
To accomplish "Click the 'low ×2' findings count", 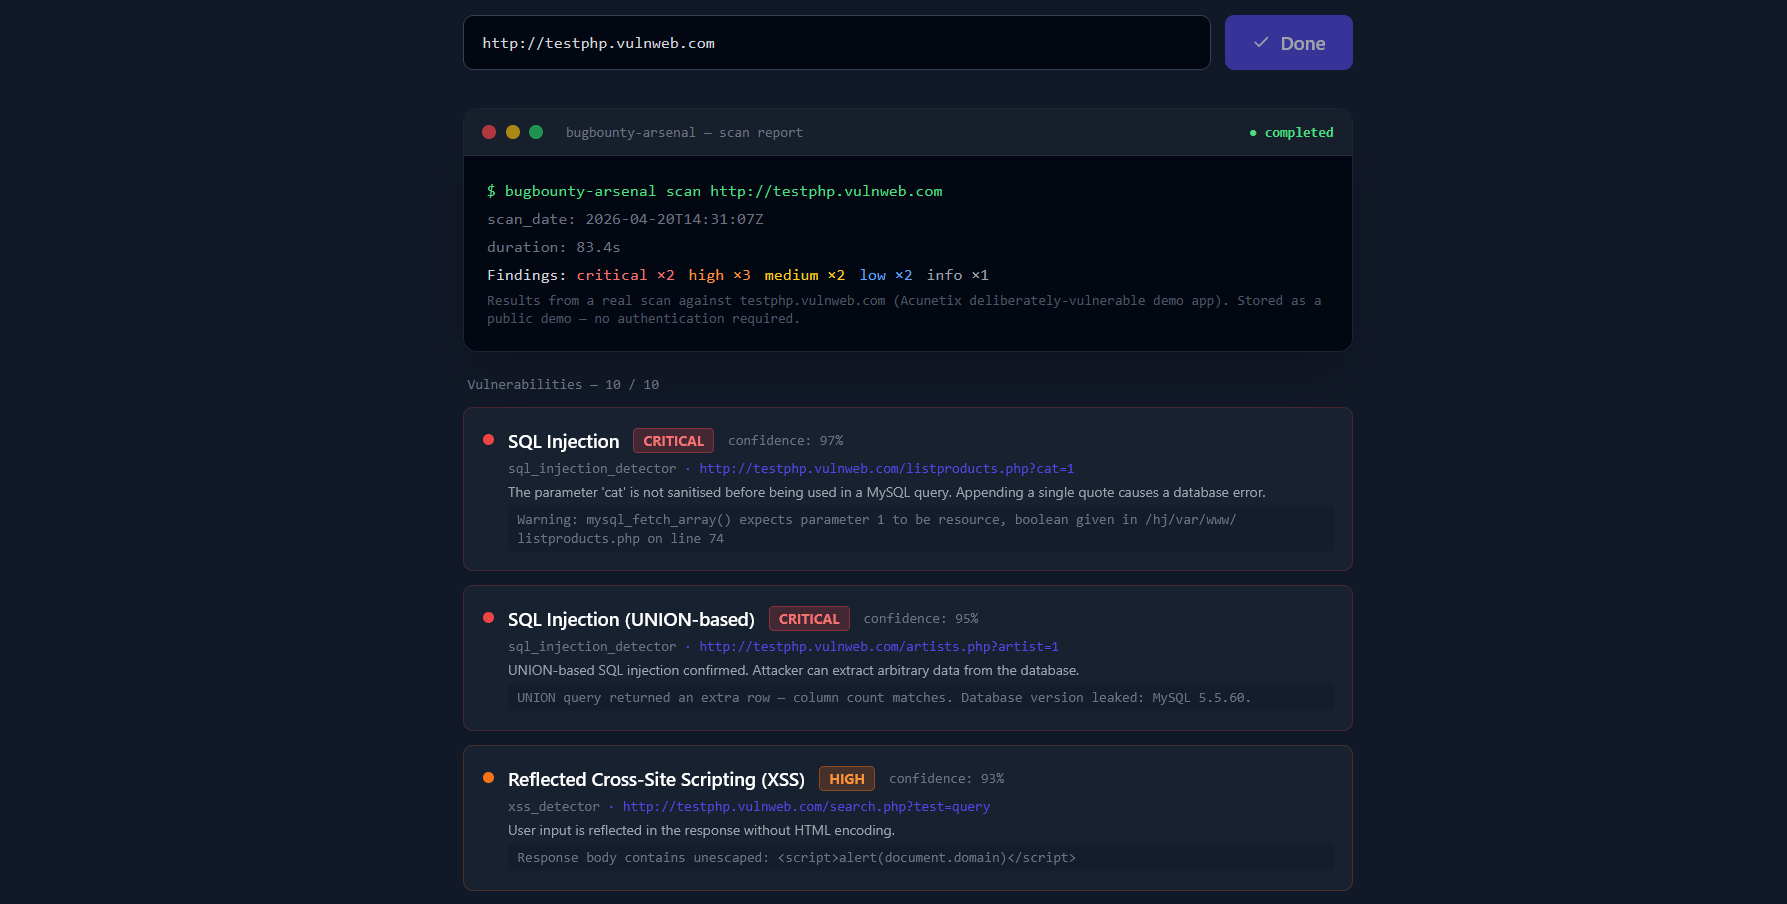I will pyautogui.click(x=886, y=275).
